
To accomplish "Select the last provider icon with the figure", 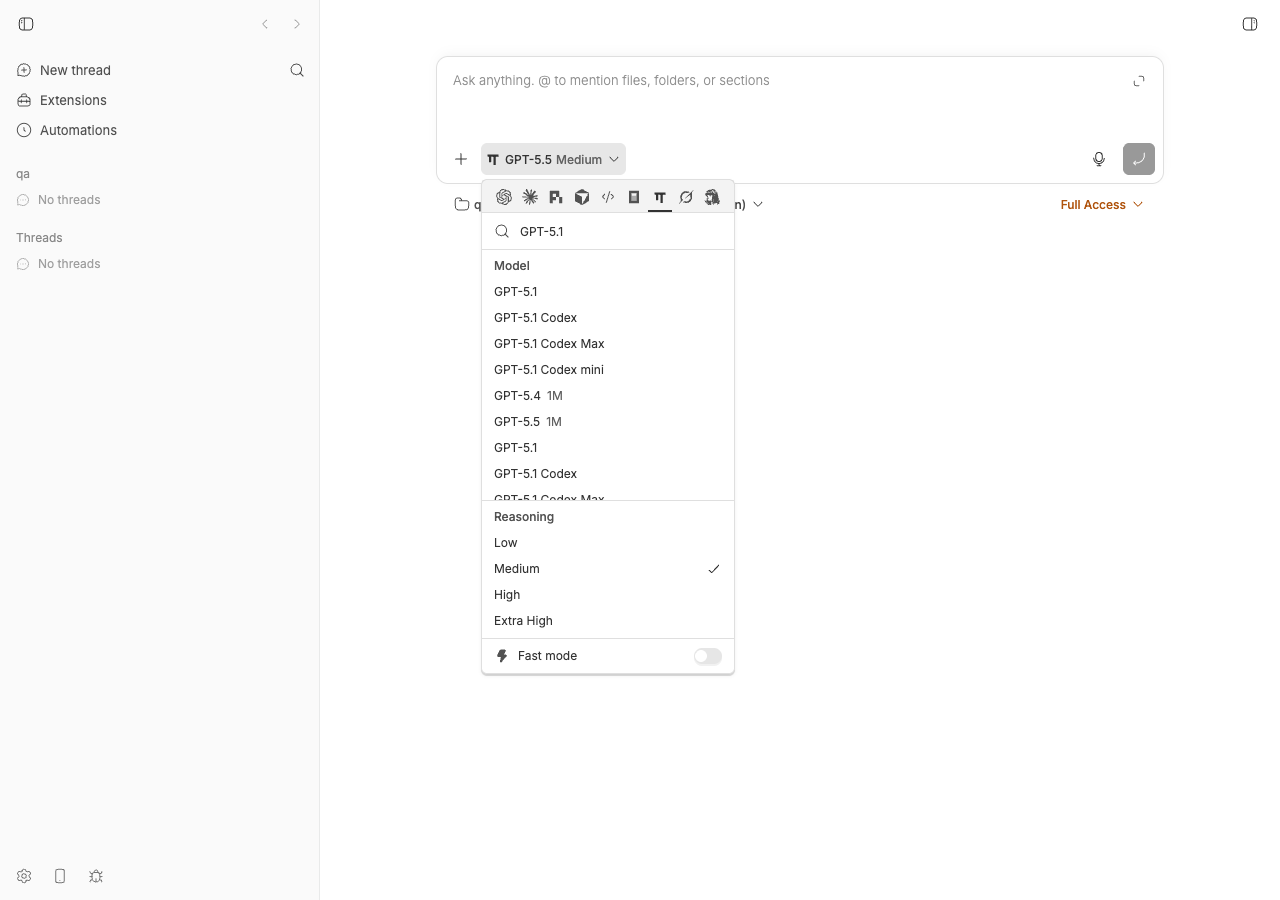I will pos(712,197).
